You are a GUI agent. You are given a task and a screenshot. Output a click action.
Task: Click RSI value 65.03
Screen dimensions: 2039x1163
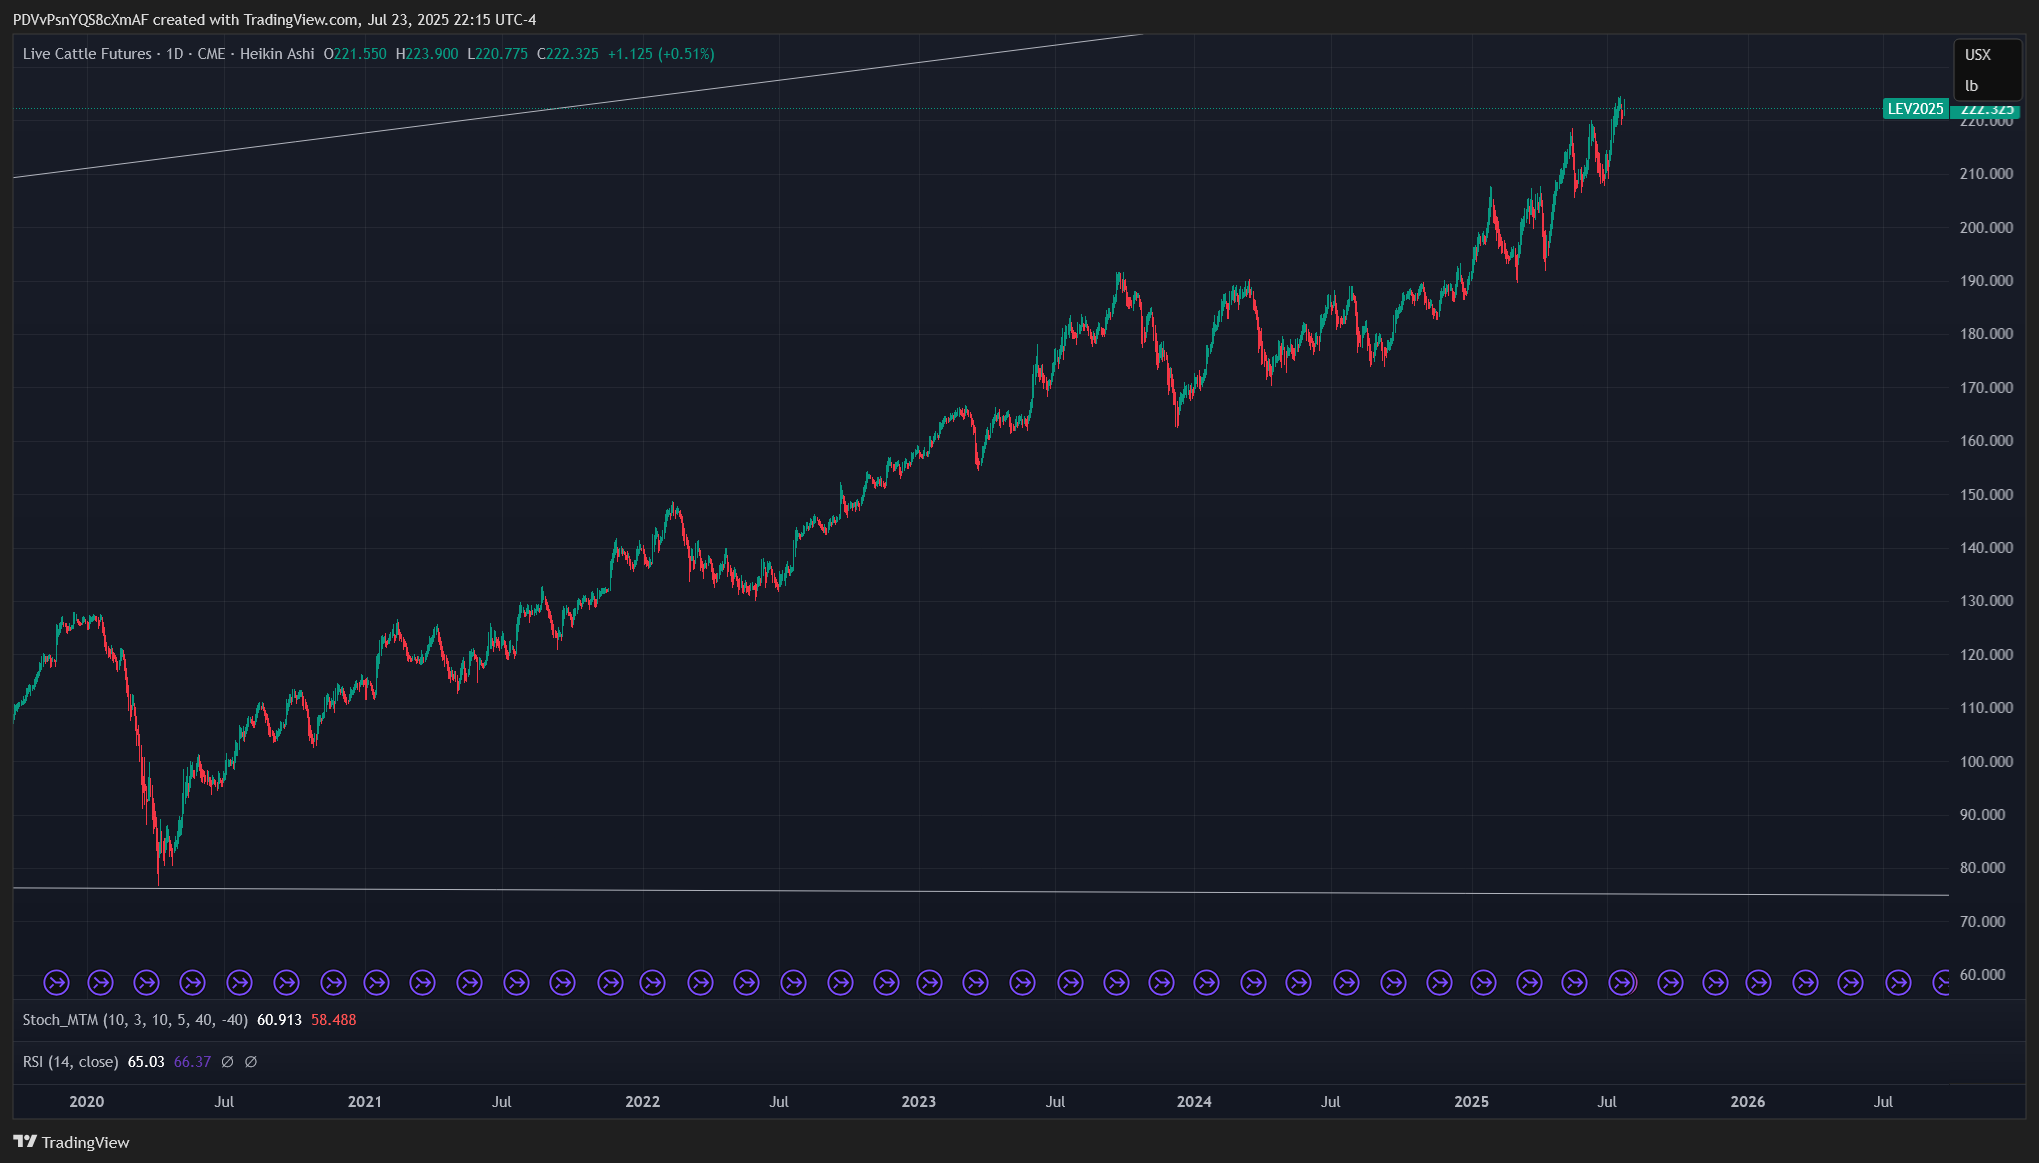point(146,1062)
